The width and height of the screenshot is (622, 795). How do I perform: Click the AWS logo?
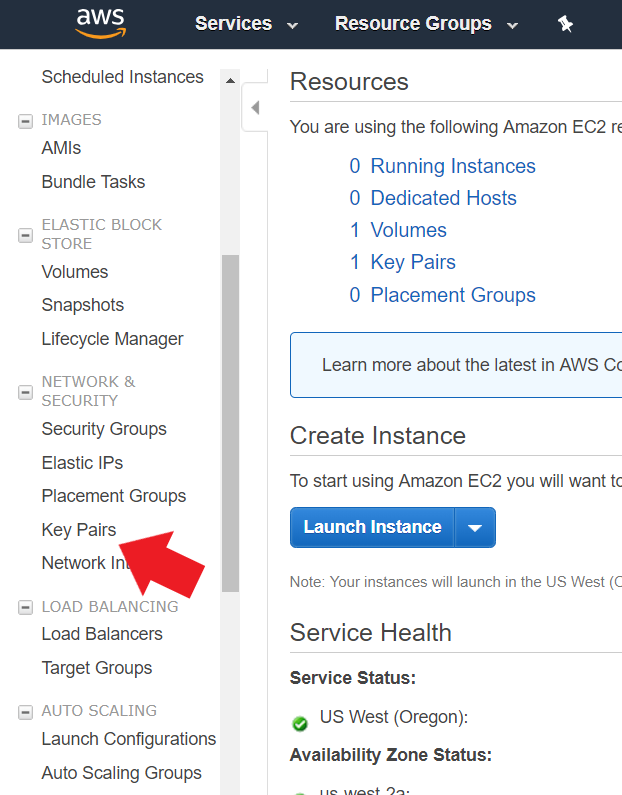99,23
